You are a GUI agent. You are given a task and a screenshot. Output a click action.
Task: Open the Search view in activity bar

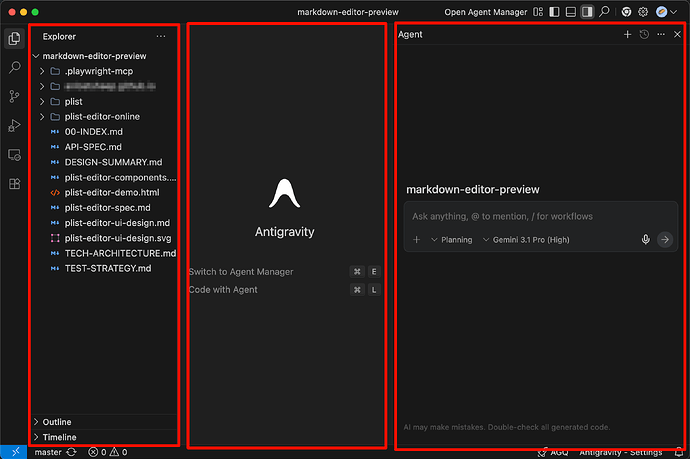(14, 67)
